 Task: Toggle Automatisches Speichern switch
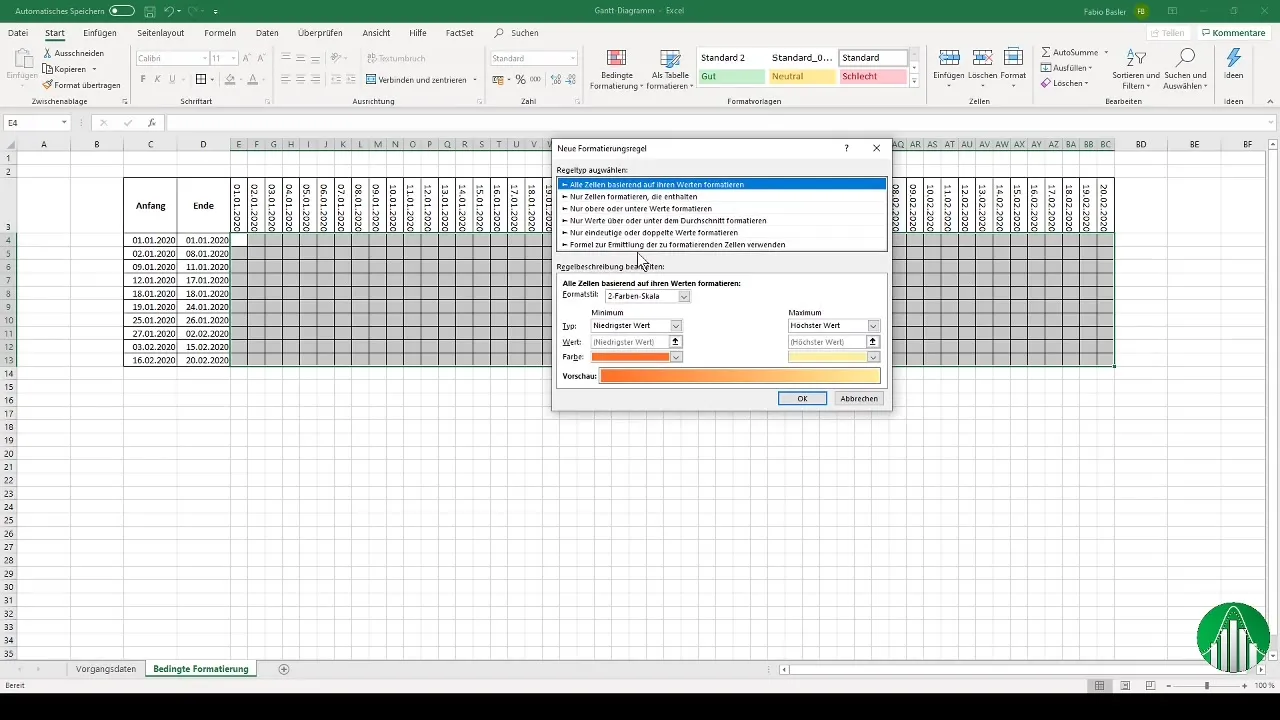click(x=121, y=11)
